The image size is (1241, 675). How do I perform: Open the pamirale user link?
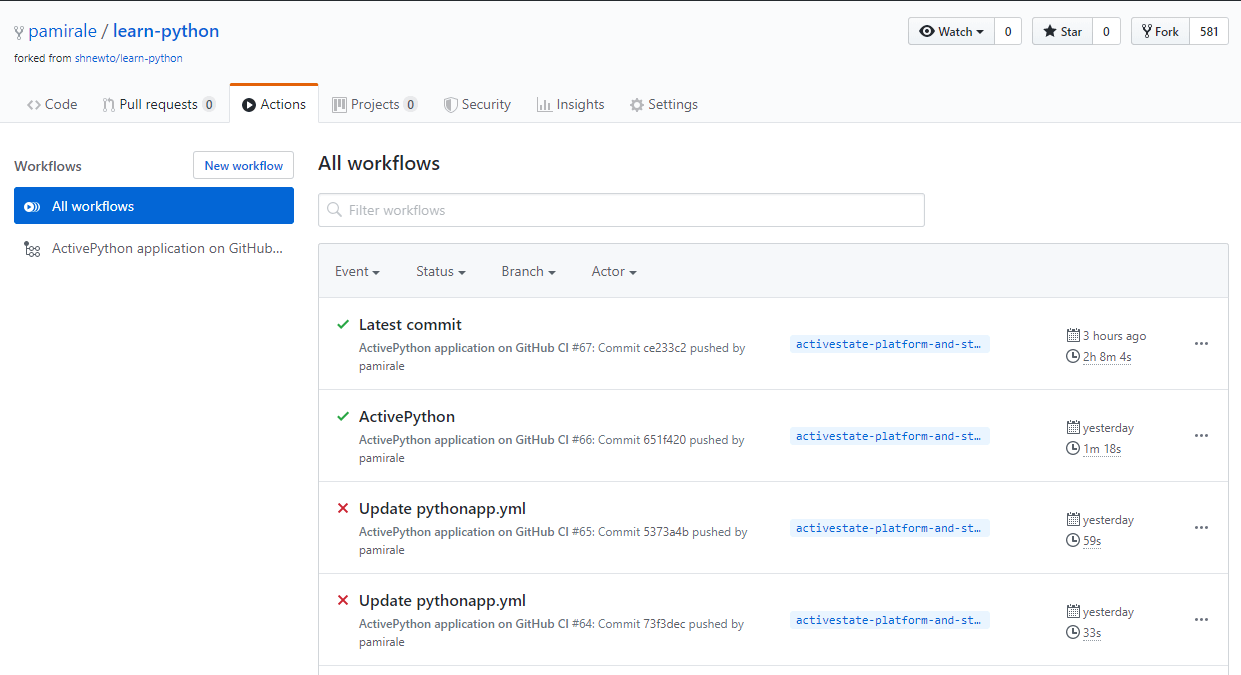(62, 31)
